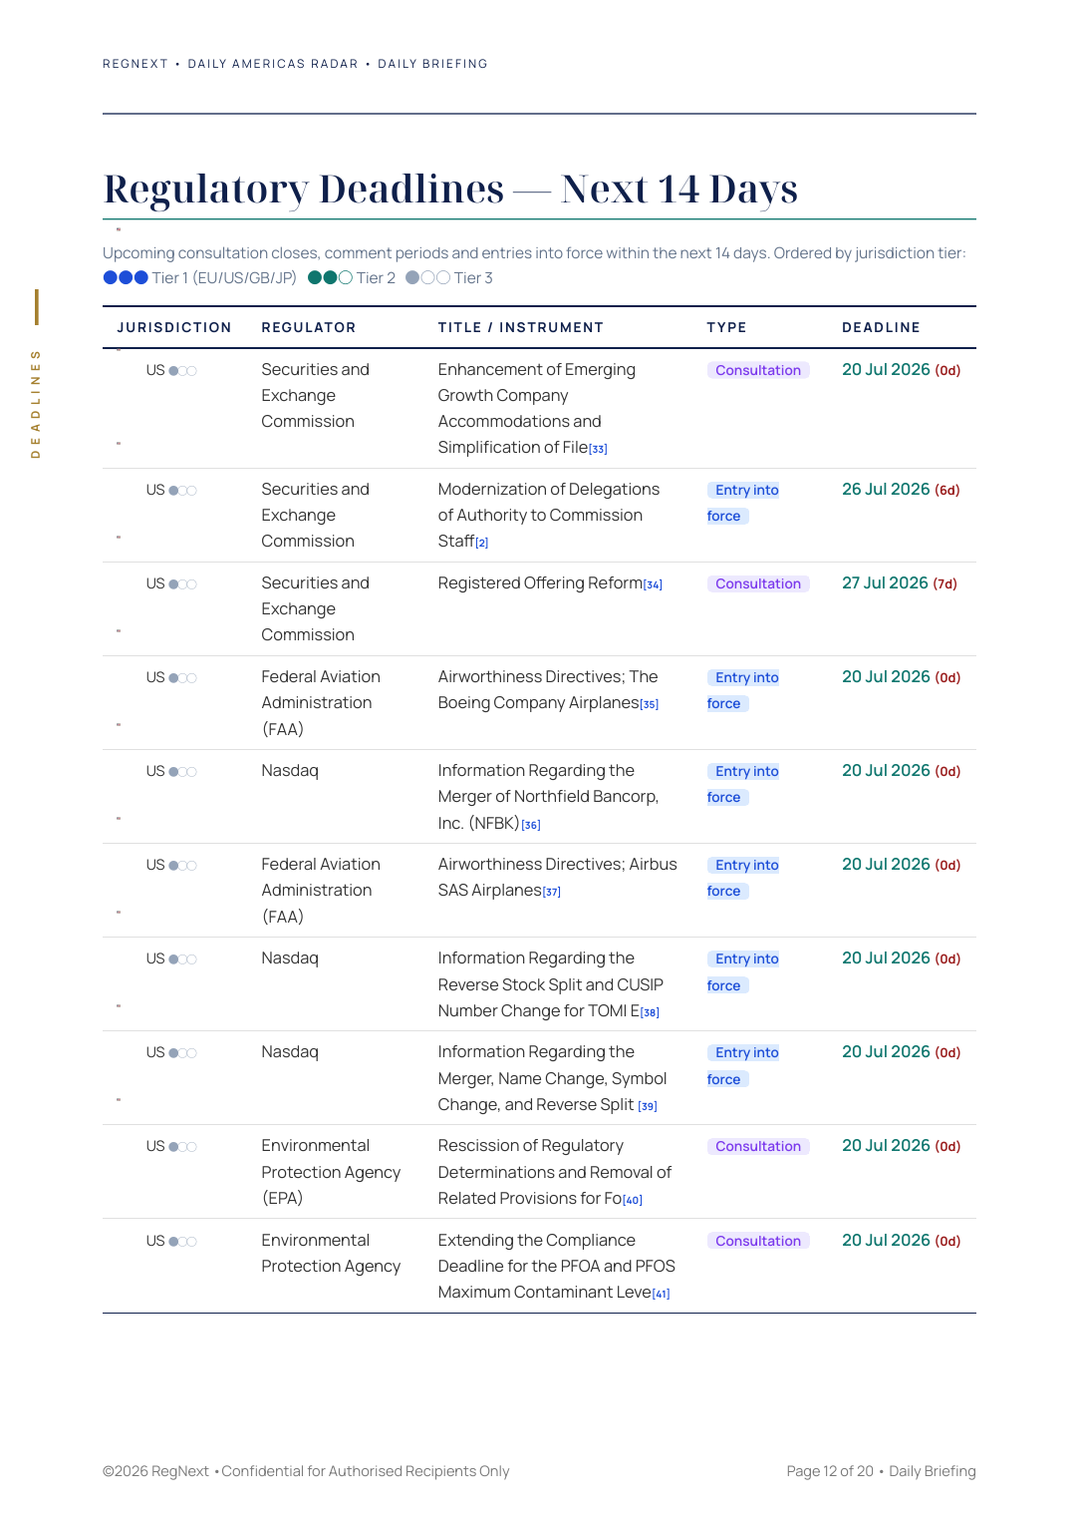Click the PFOA and PFOS compliance deadline title
This screenshot has width=1080, height=1528.
point(556,1266)
